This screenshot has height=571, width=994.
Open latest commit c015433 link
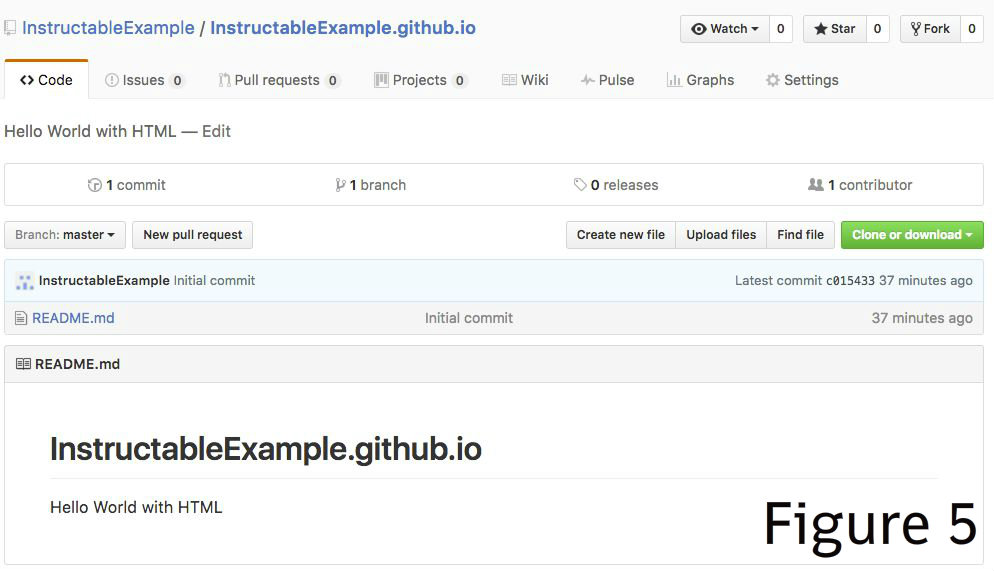click(849, 281)
